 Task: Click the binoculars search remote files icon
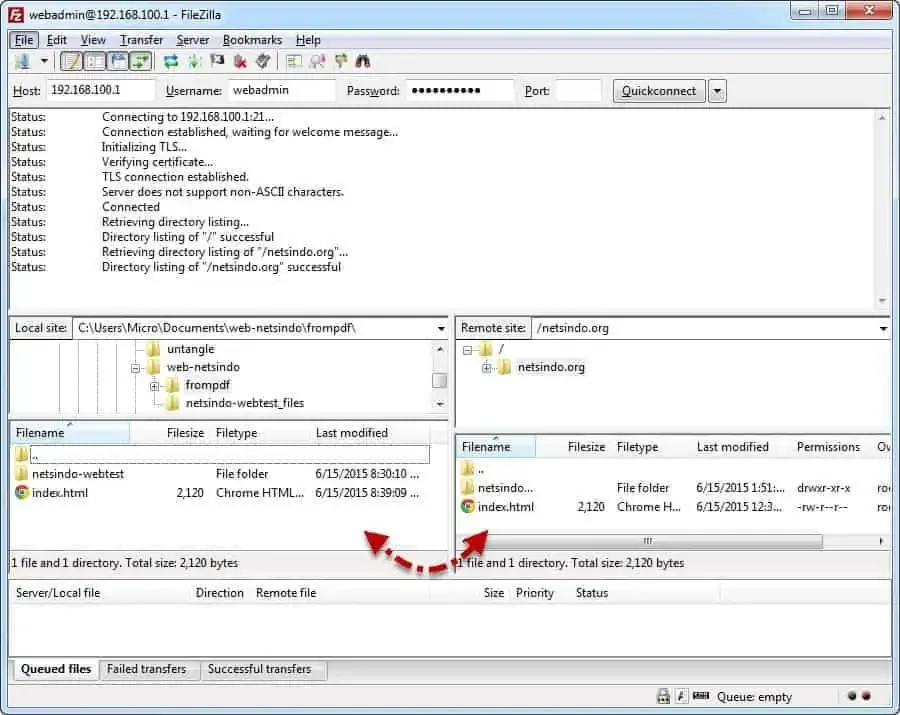[363, 62]
